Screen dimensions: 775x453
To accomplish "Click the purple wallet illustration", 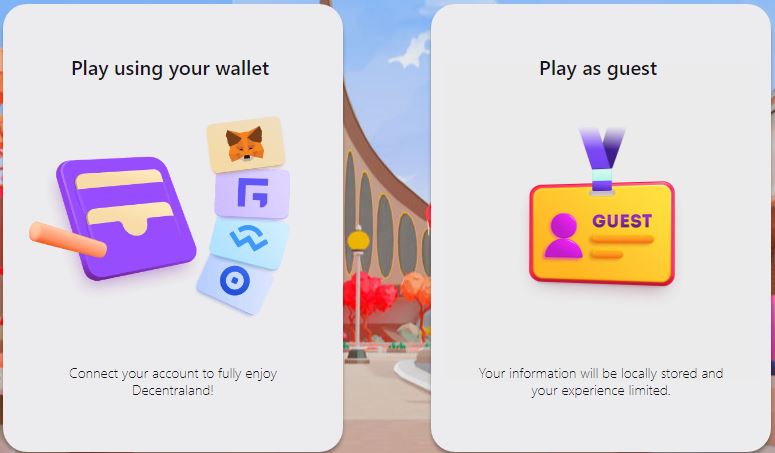I will pyautogui.click(x=126, y=217).
